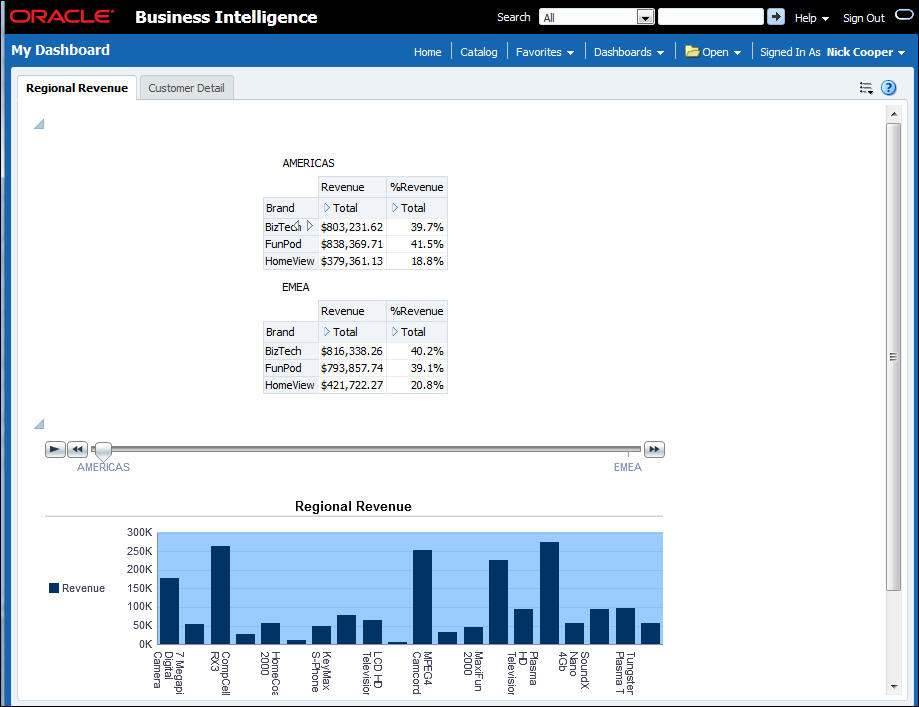The image size is (919, 707).
Task: Open the dashboard page options icon
Action: [866, 88]
